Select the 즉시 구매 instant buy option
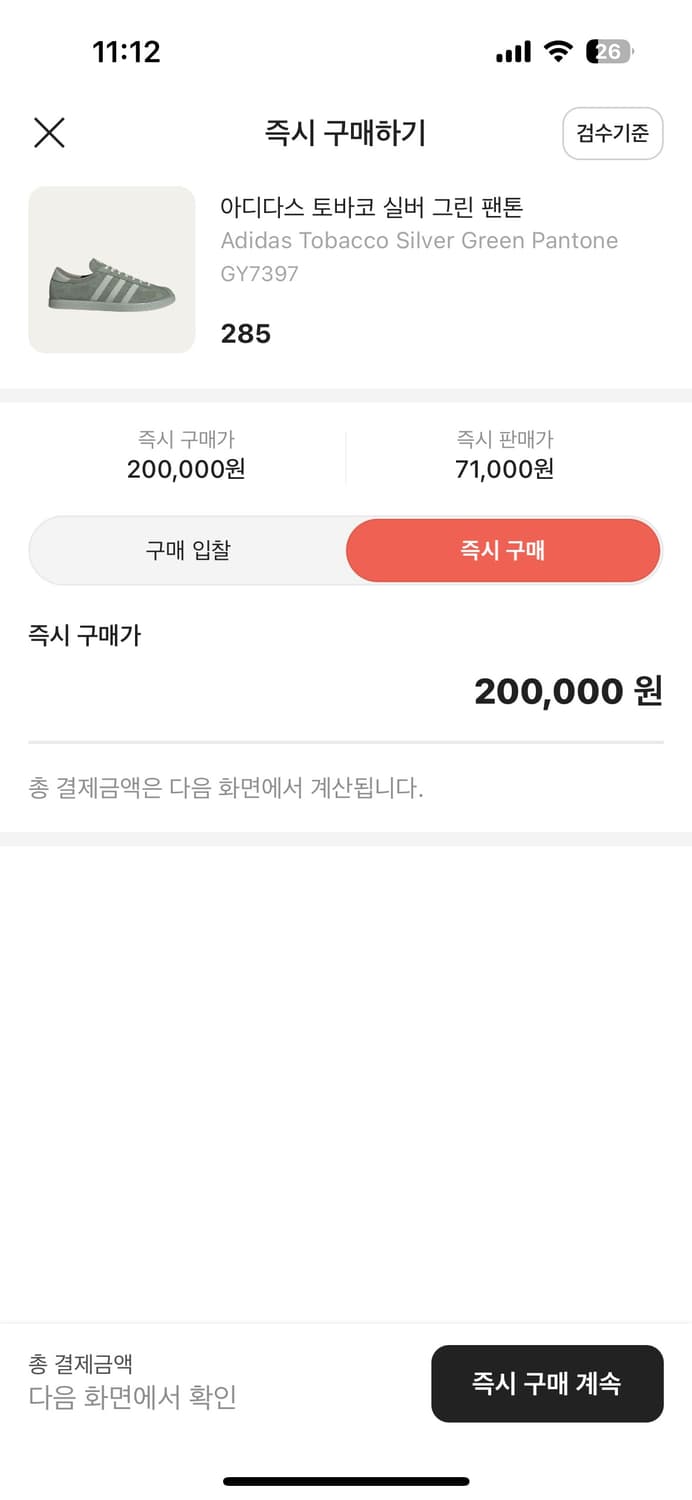Viewport: 692px width, 1500px height. click(503, 550)
